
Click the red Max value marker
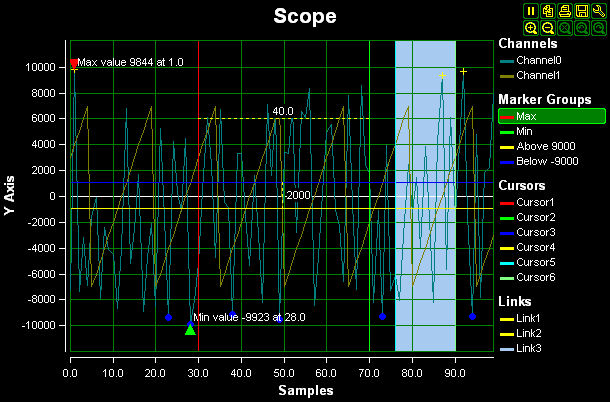[74, 63]
